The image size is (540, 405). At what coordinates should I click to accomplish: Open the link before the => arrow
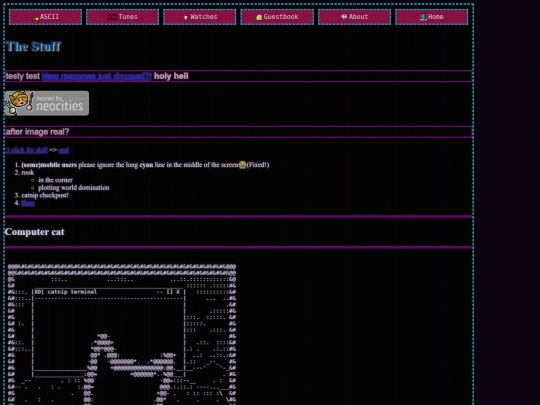click(x=27, y=150)
